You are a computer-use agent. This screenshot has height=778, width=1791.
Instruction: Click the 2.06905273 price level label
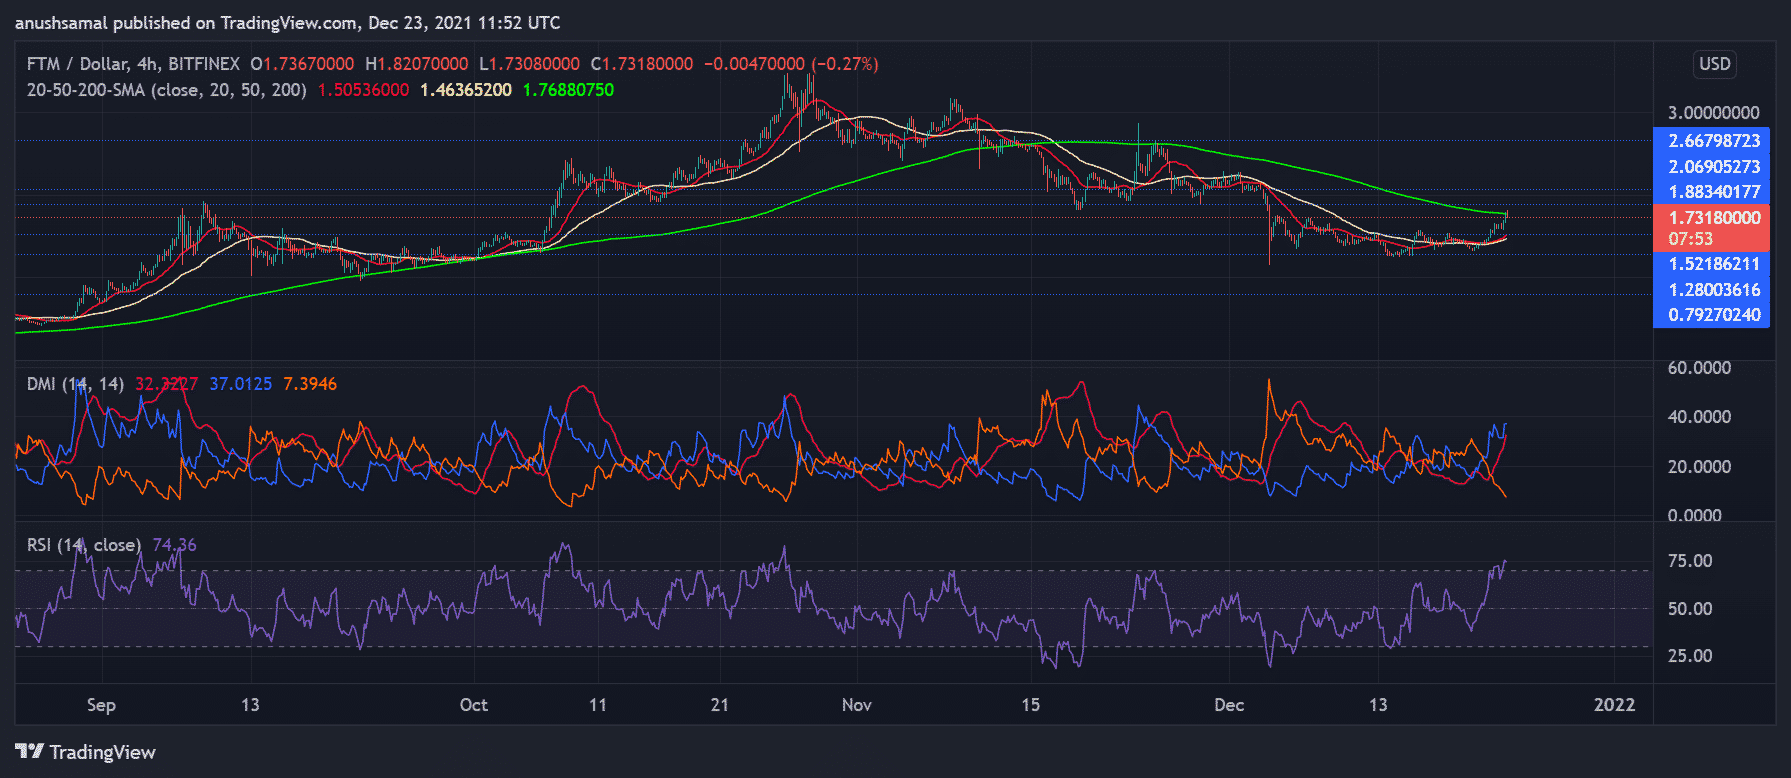(1713, 167)
